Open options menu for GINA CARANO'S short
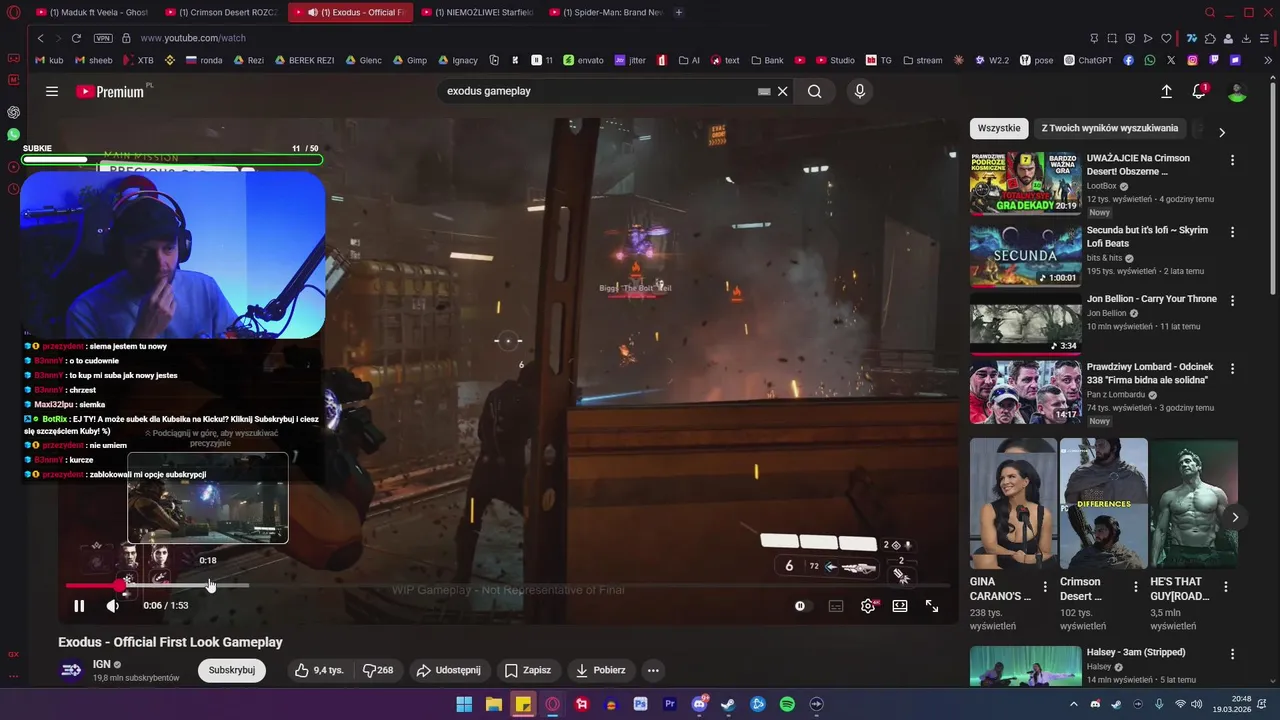Image resolution: width=1280 pixels, height=720 pixels. 1045,587
